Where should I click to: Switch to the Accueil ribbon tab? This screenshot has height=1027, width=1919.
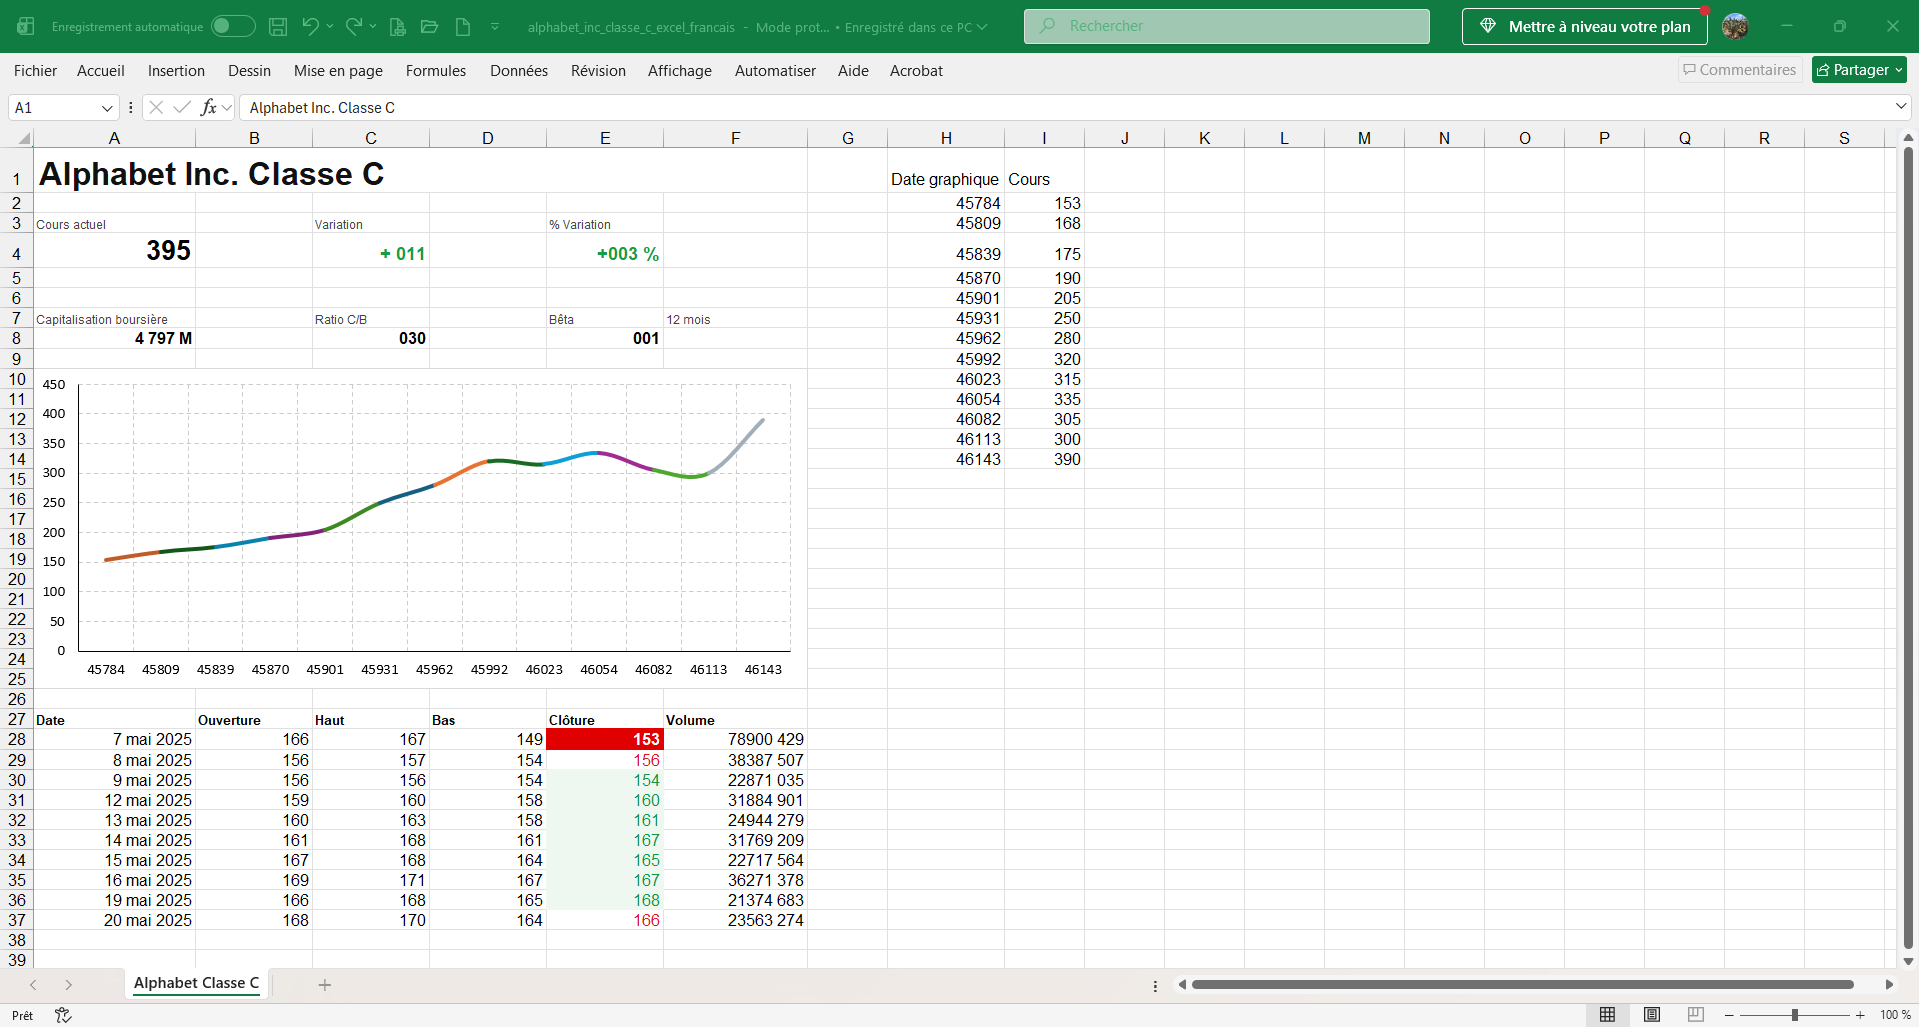click(101, 71)
